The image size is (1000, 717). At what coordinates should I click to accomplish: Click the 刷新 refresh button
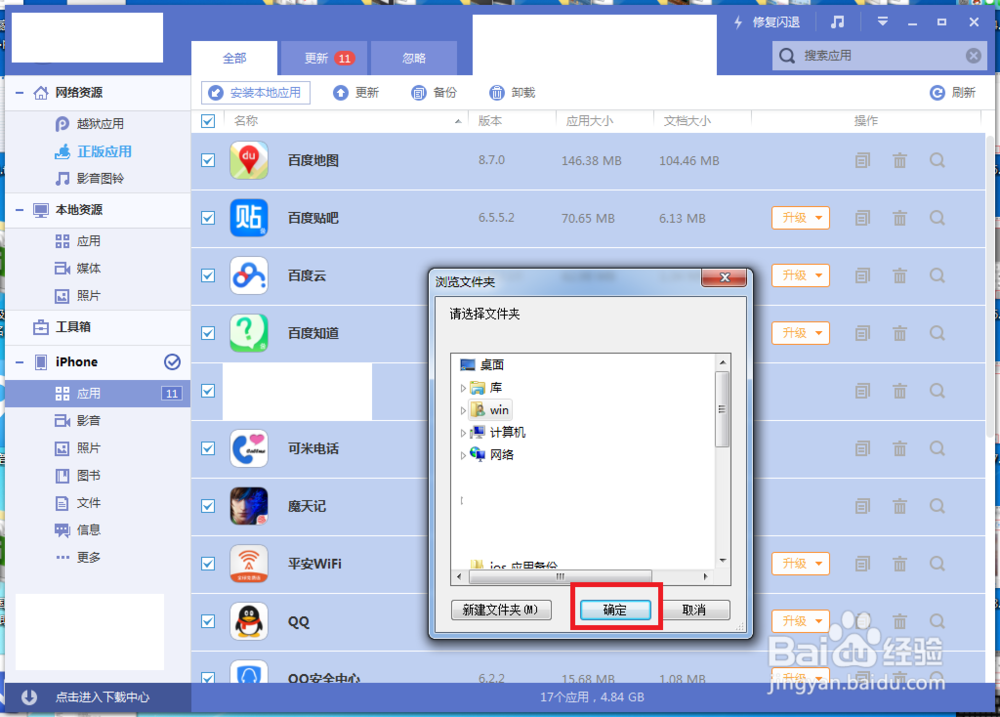tap(953, 92)
